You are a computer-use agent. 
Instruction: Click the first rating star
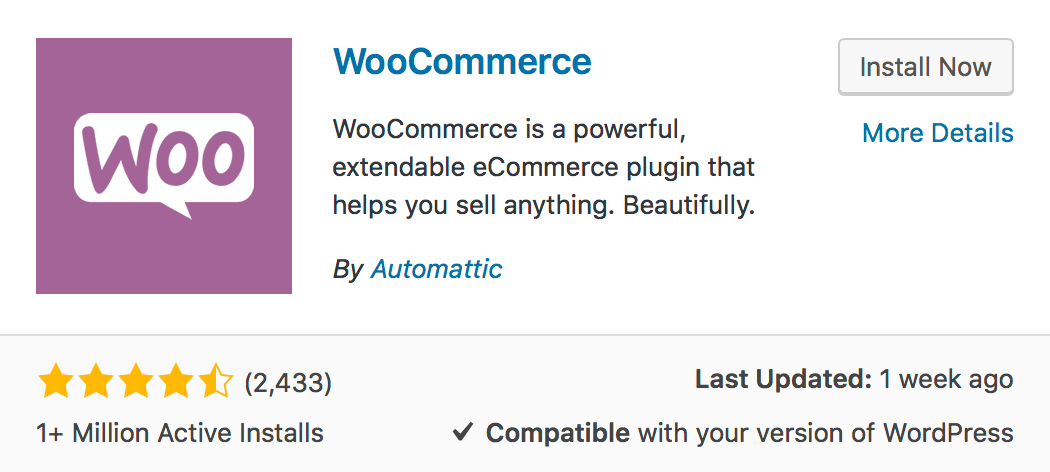(56, 381)
